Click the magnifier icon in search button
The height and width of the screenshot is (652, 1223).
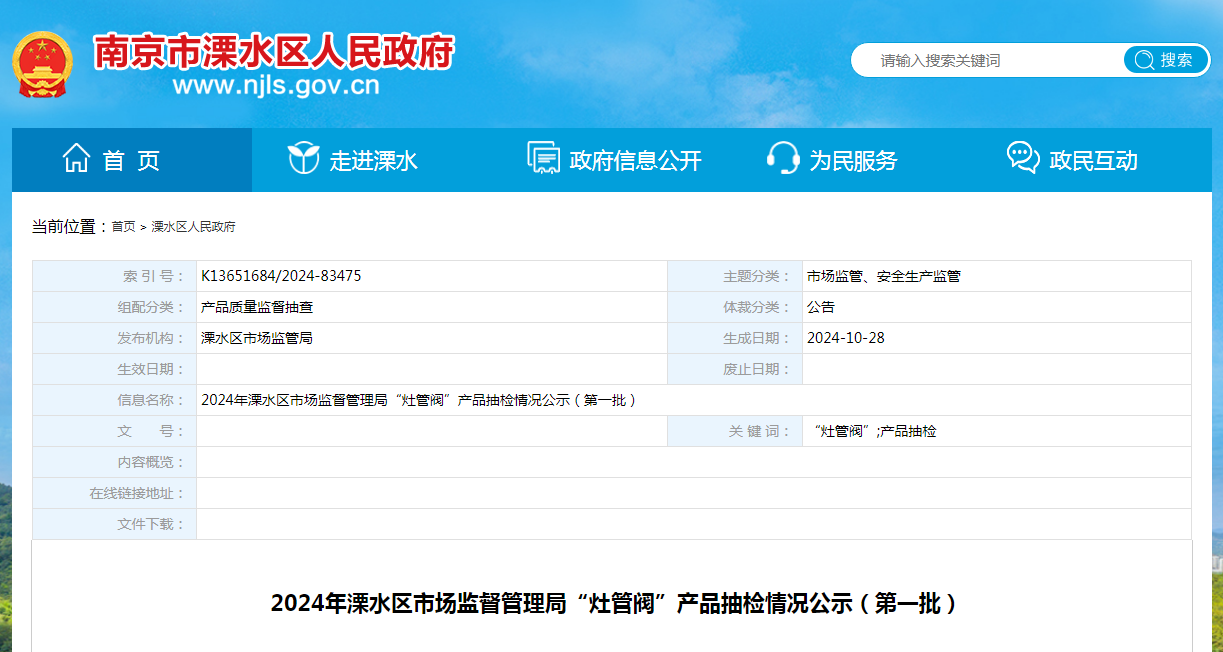pos(1142,60)
